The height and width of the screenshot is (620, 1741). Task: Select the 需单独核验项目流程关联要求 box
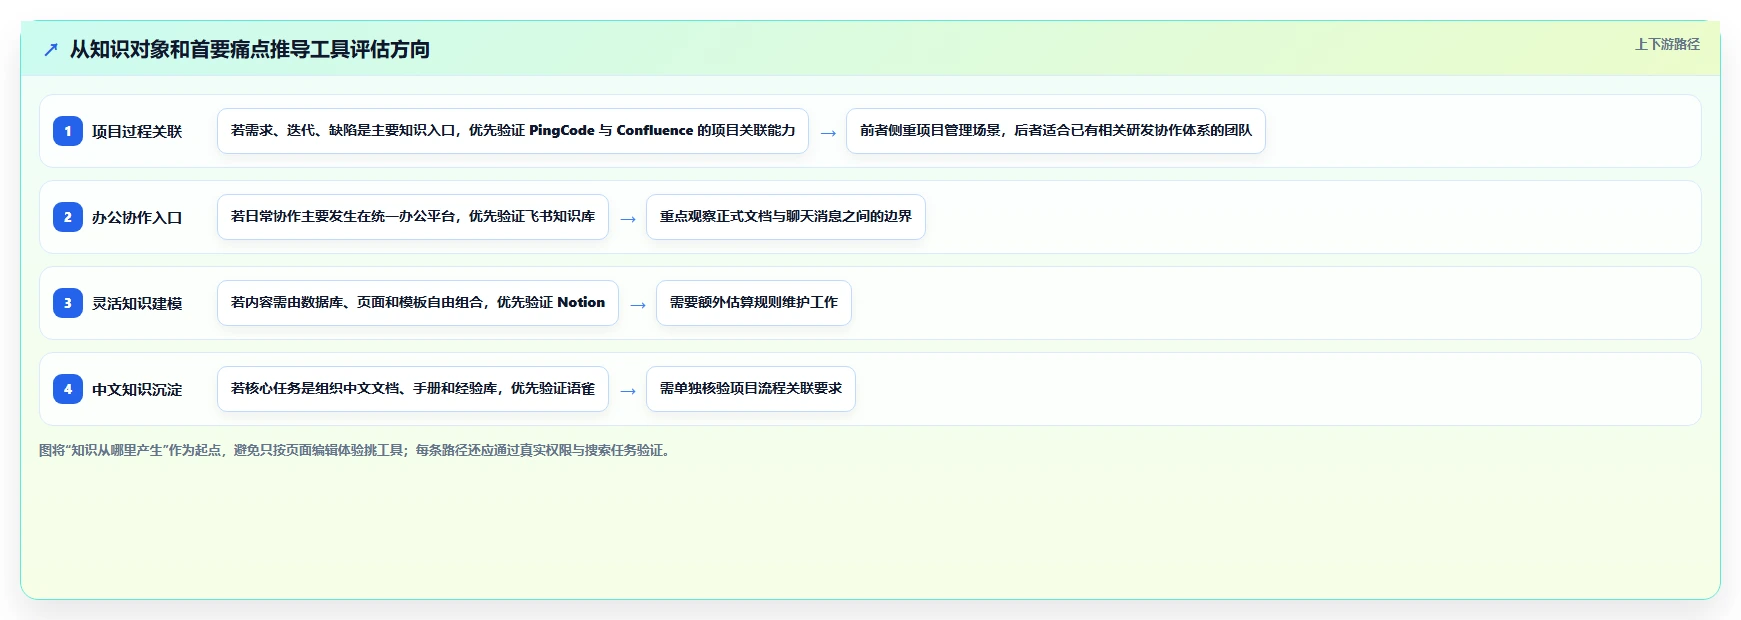751,389
